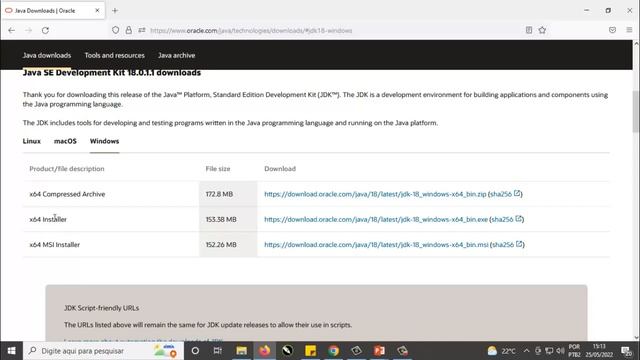640x360 pixels.
Task: Click external-link icon in zip row
Action: [517, 193]
